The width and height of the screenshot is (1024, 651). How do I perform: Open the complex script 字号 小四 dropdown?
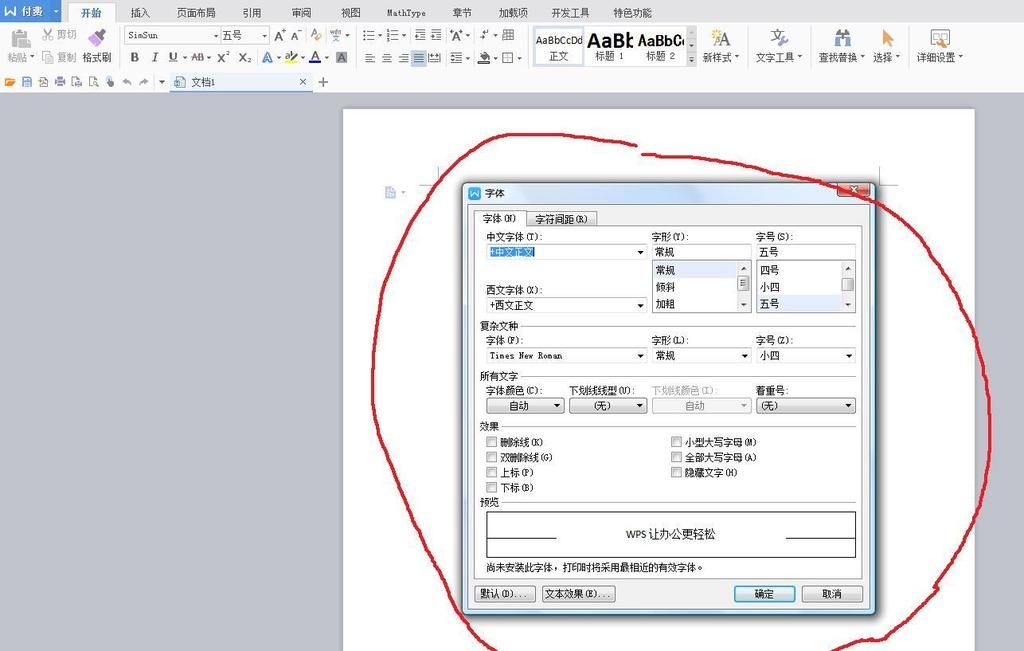[x=849, y=356]
